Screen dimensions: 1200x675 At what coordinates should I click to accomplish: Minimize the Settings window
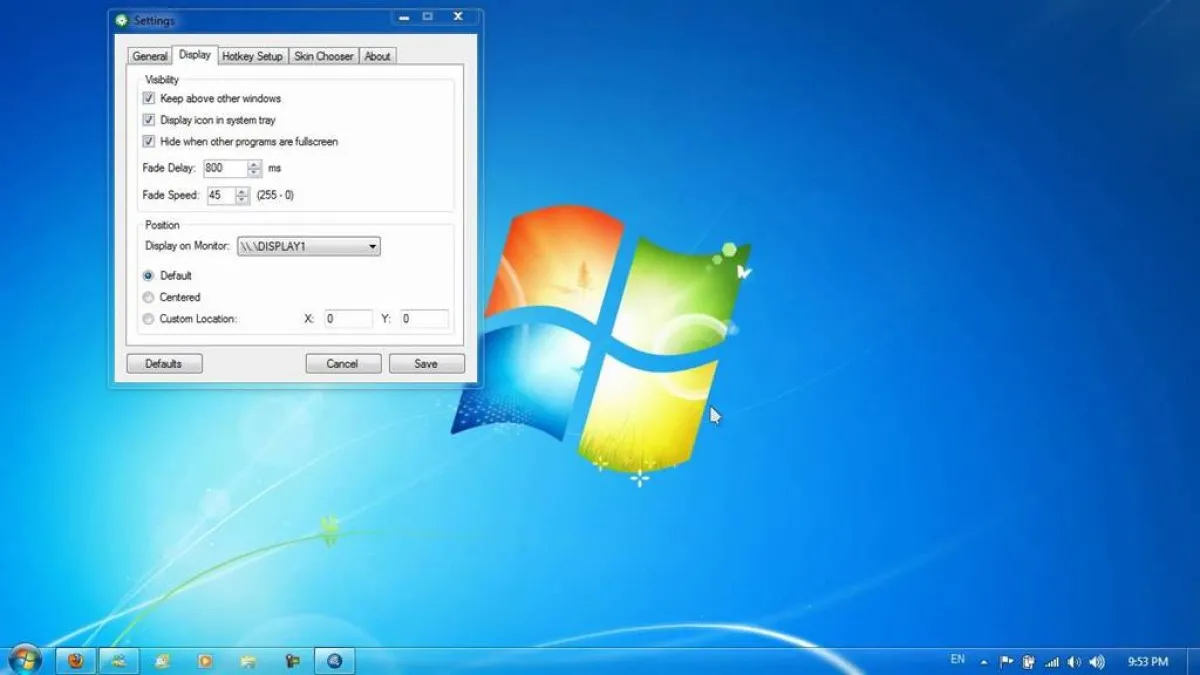coord(403,17)
